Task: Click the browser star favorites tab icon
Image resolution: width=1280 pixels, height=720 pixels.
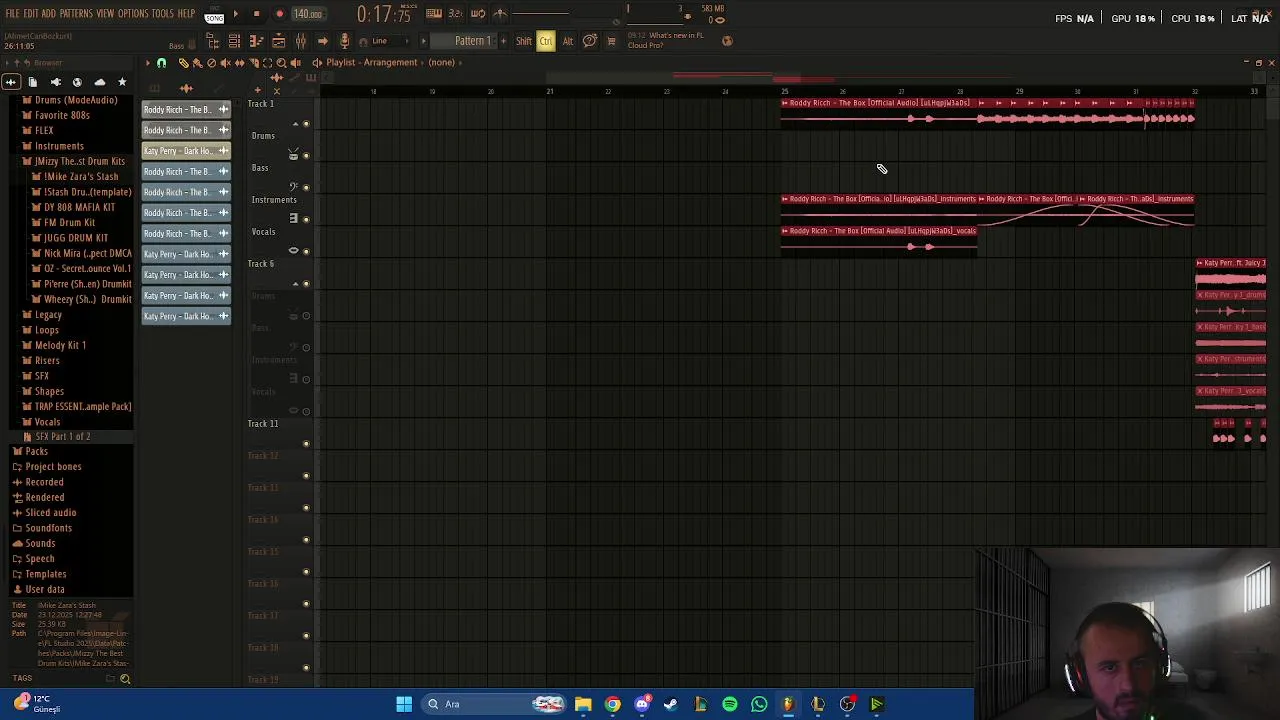Action: (x=122, y=82)
